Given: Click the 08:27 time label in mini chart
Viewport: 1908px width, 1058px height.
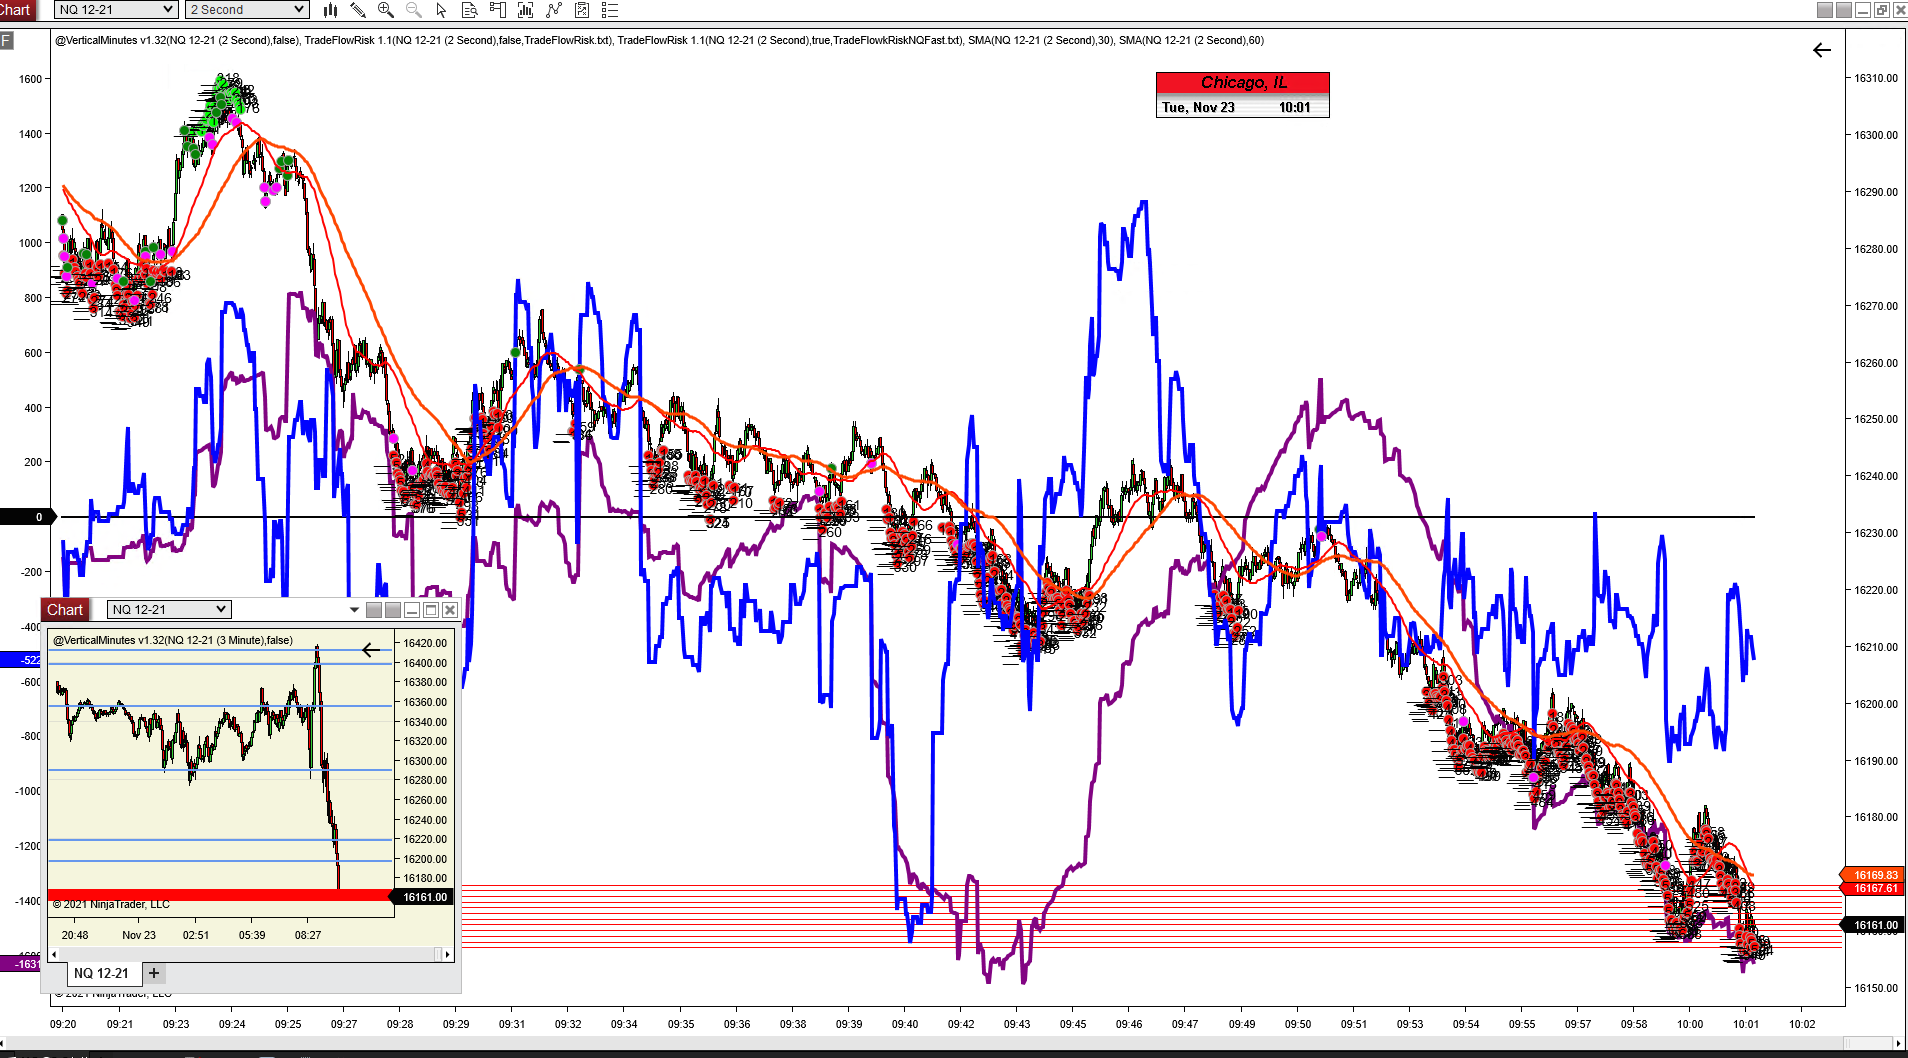Looking at the screenshot, I should tap(308, 935).
